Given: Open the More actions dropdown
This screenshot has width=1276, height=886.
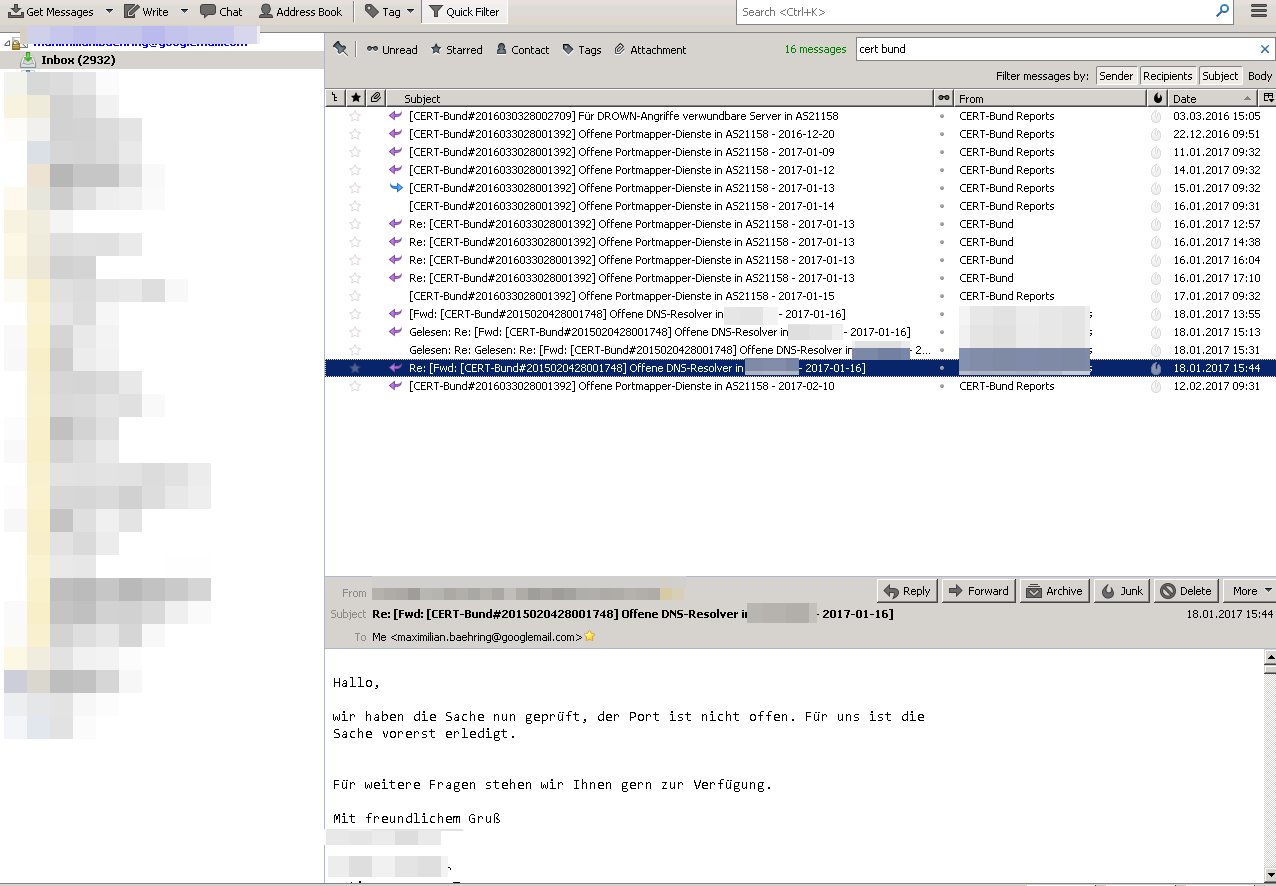Looking at the screenshot, I should tap(1252, 591).
